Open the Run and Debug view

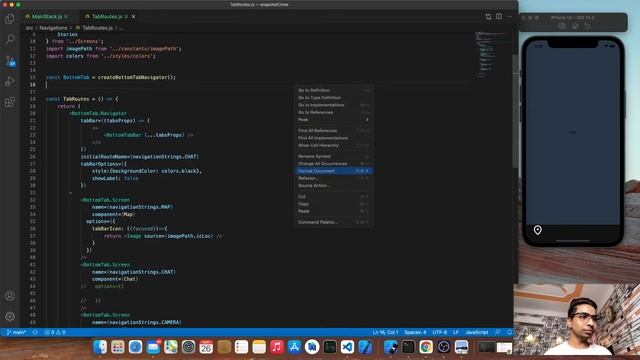pyautogui.click(x=10, y=81)
